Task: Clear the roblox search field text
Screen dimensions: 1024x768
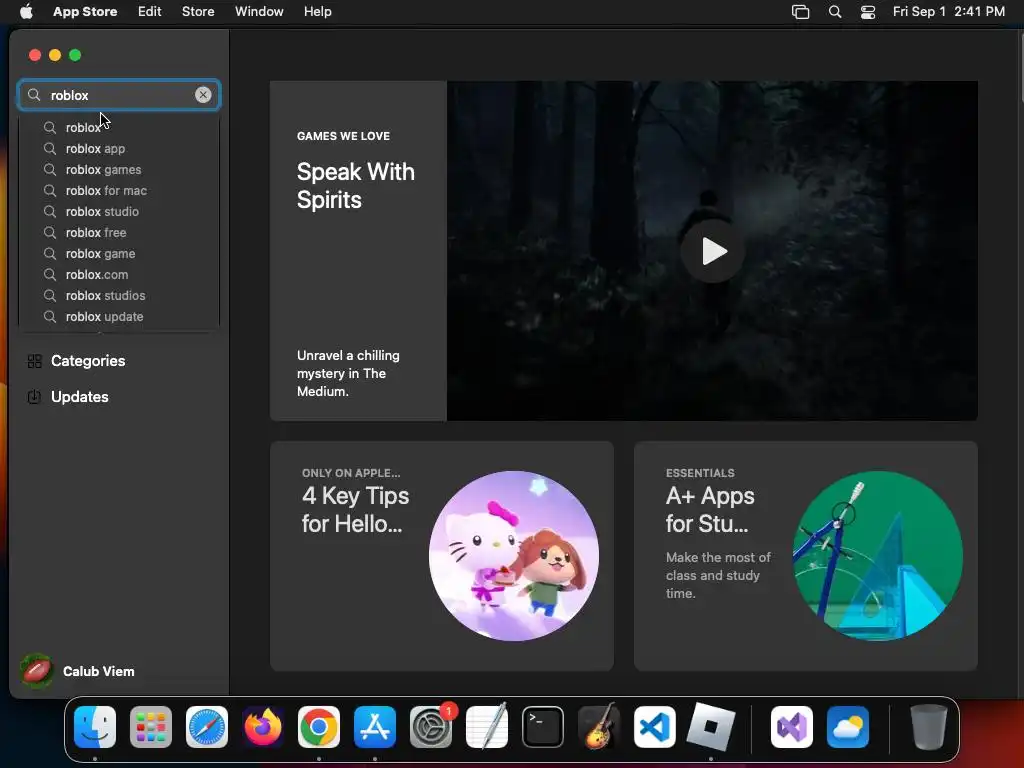Action: pyautogui.click(x=203, y=95)
